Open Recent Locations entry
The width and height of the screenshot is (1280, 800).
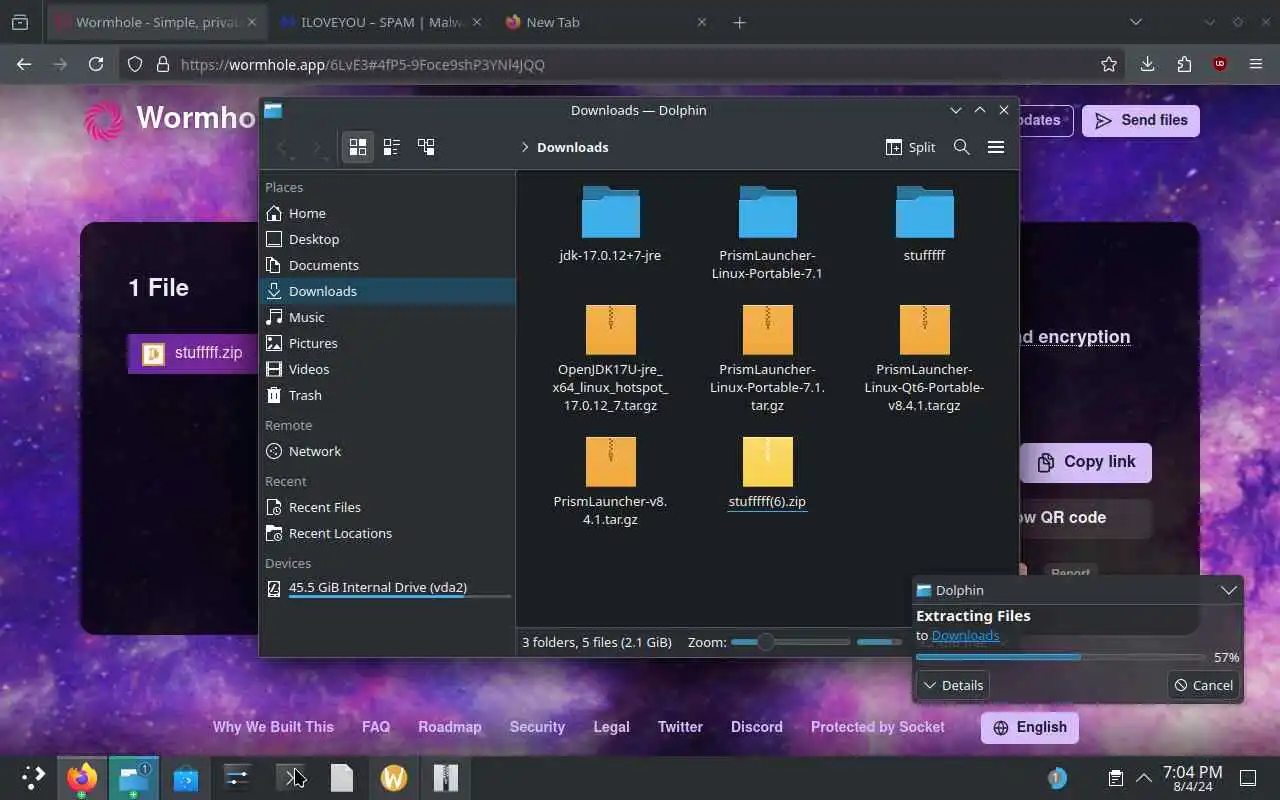coord(388,533)
